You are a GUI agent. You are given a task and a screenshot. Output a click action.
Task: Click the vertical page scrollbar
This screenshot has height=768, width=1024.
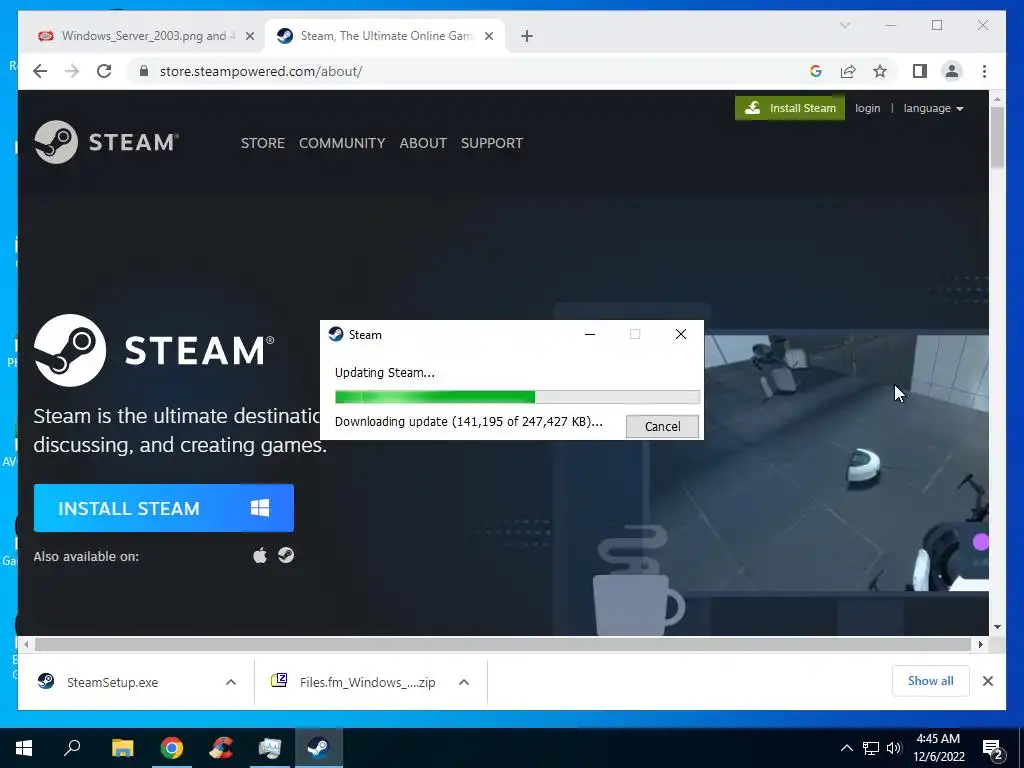click(997, 136)
